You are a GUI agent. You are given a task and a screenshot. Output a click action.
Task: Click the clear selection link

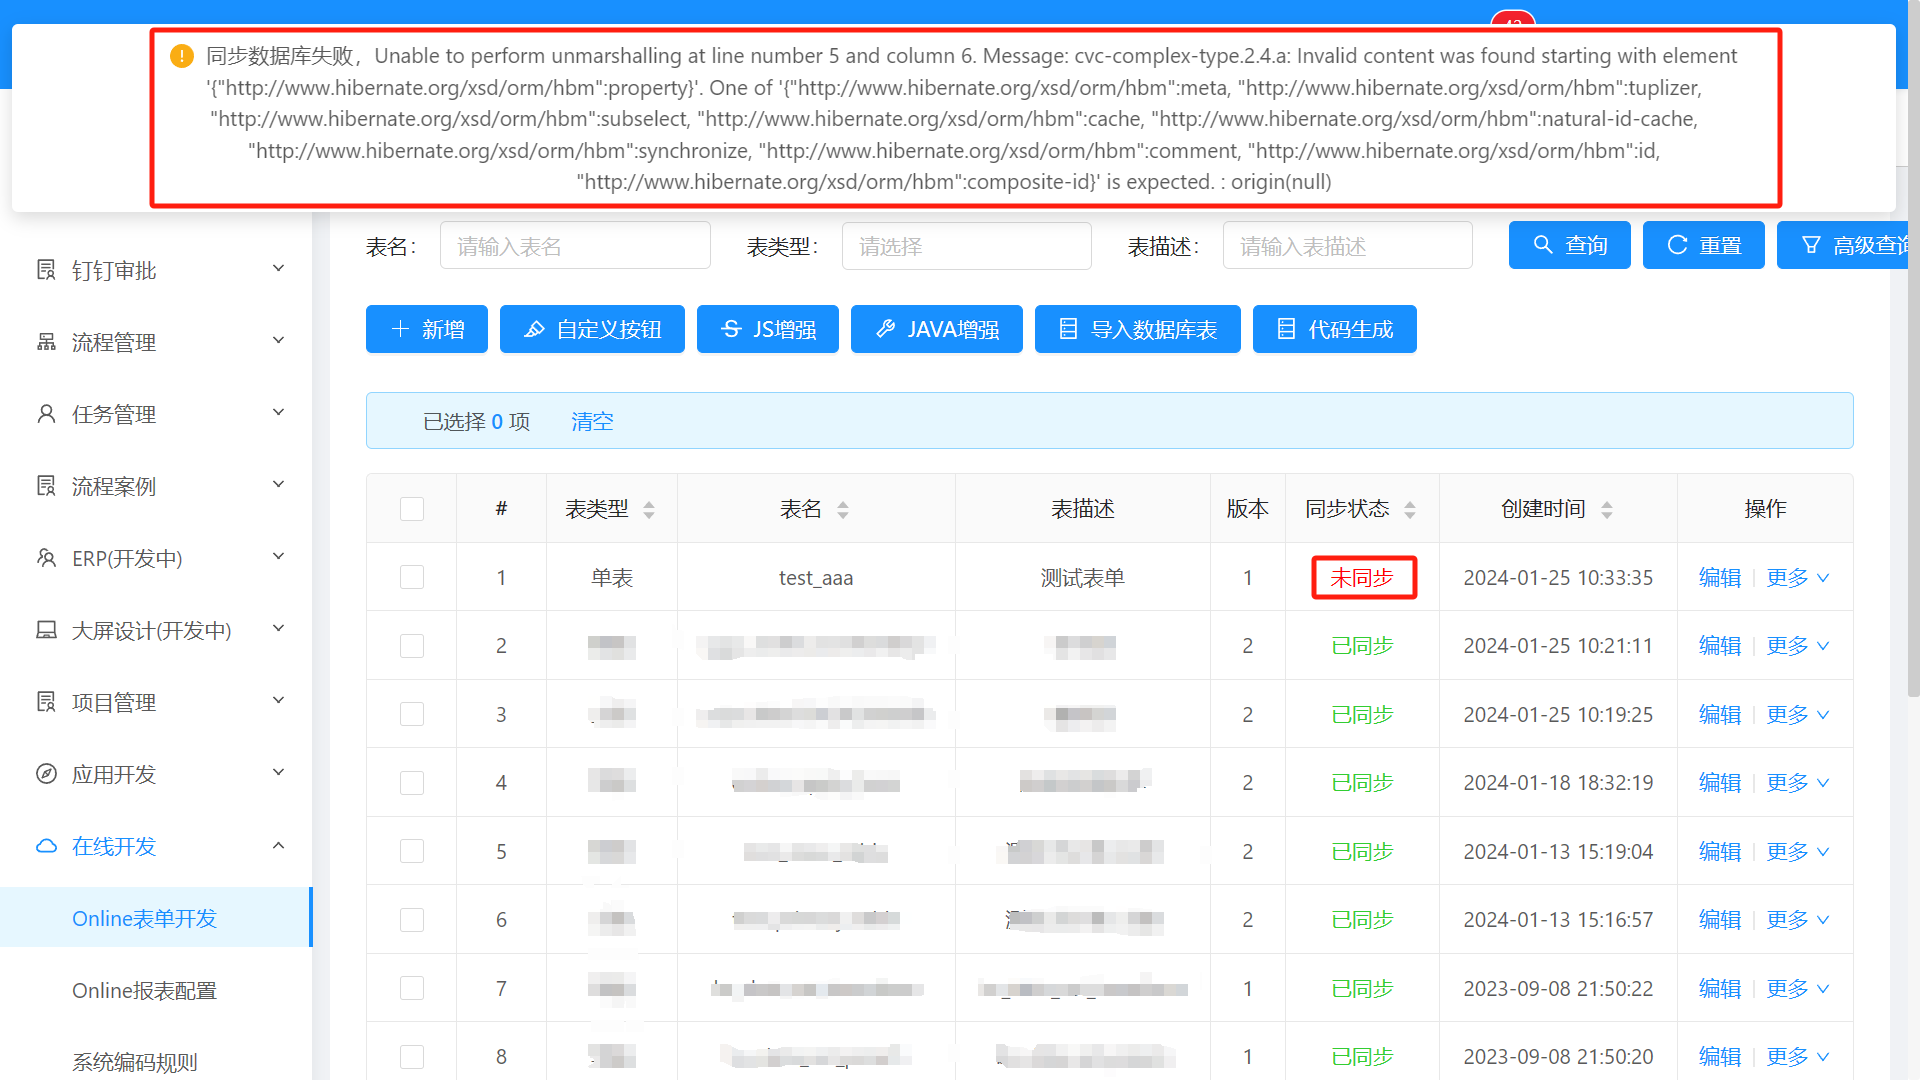[x=592, y=421]
